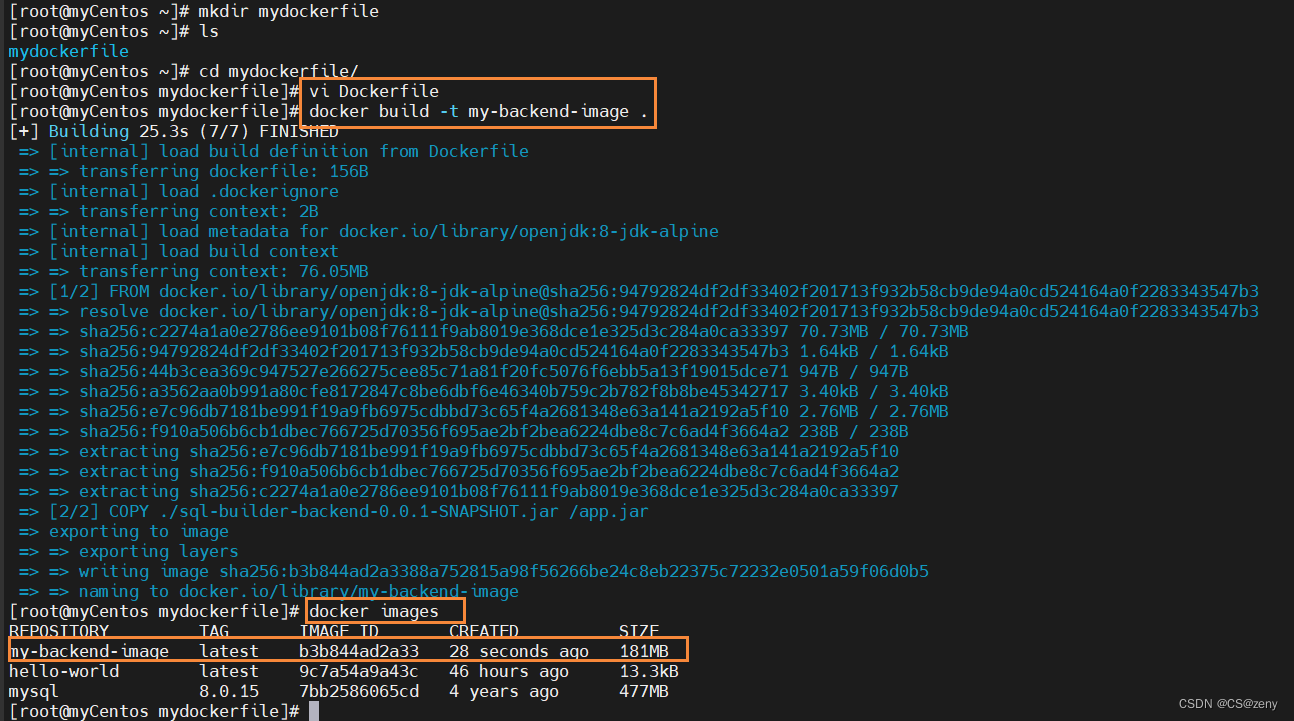Click 'mysql' repository name
Viewport: 1294px width, 721px height.
(x=33, y=691)
